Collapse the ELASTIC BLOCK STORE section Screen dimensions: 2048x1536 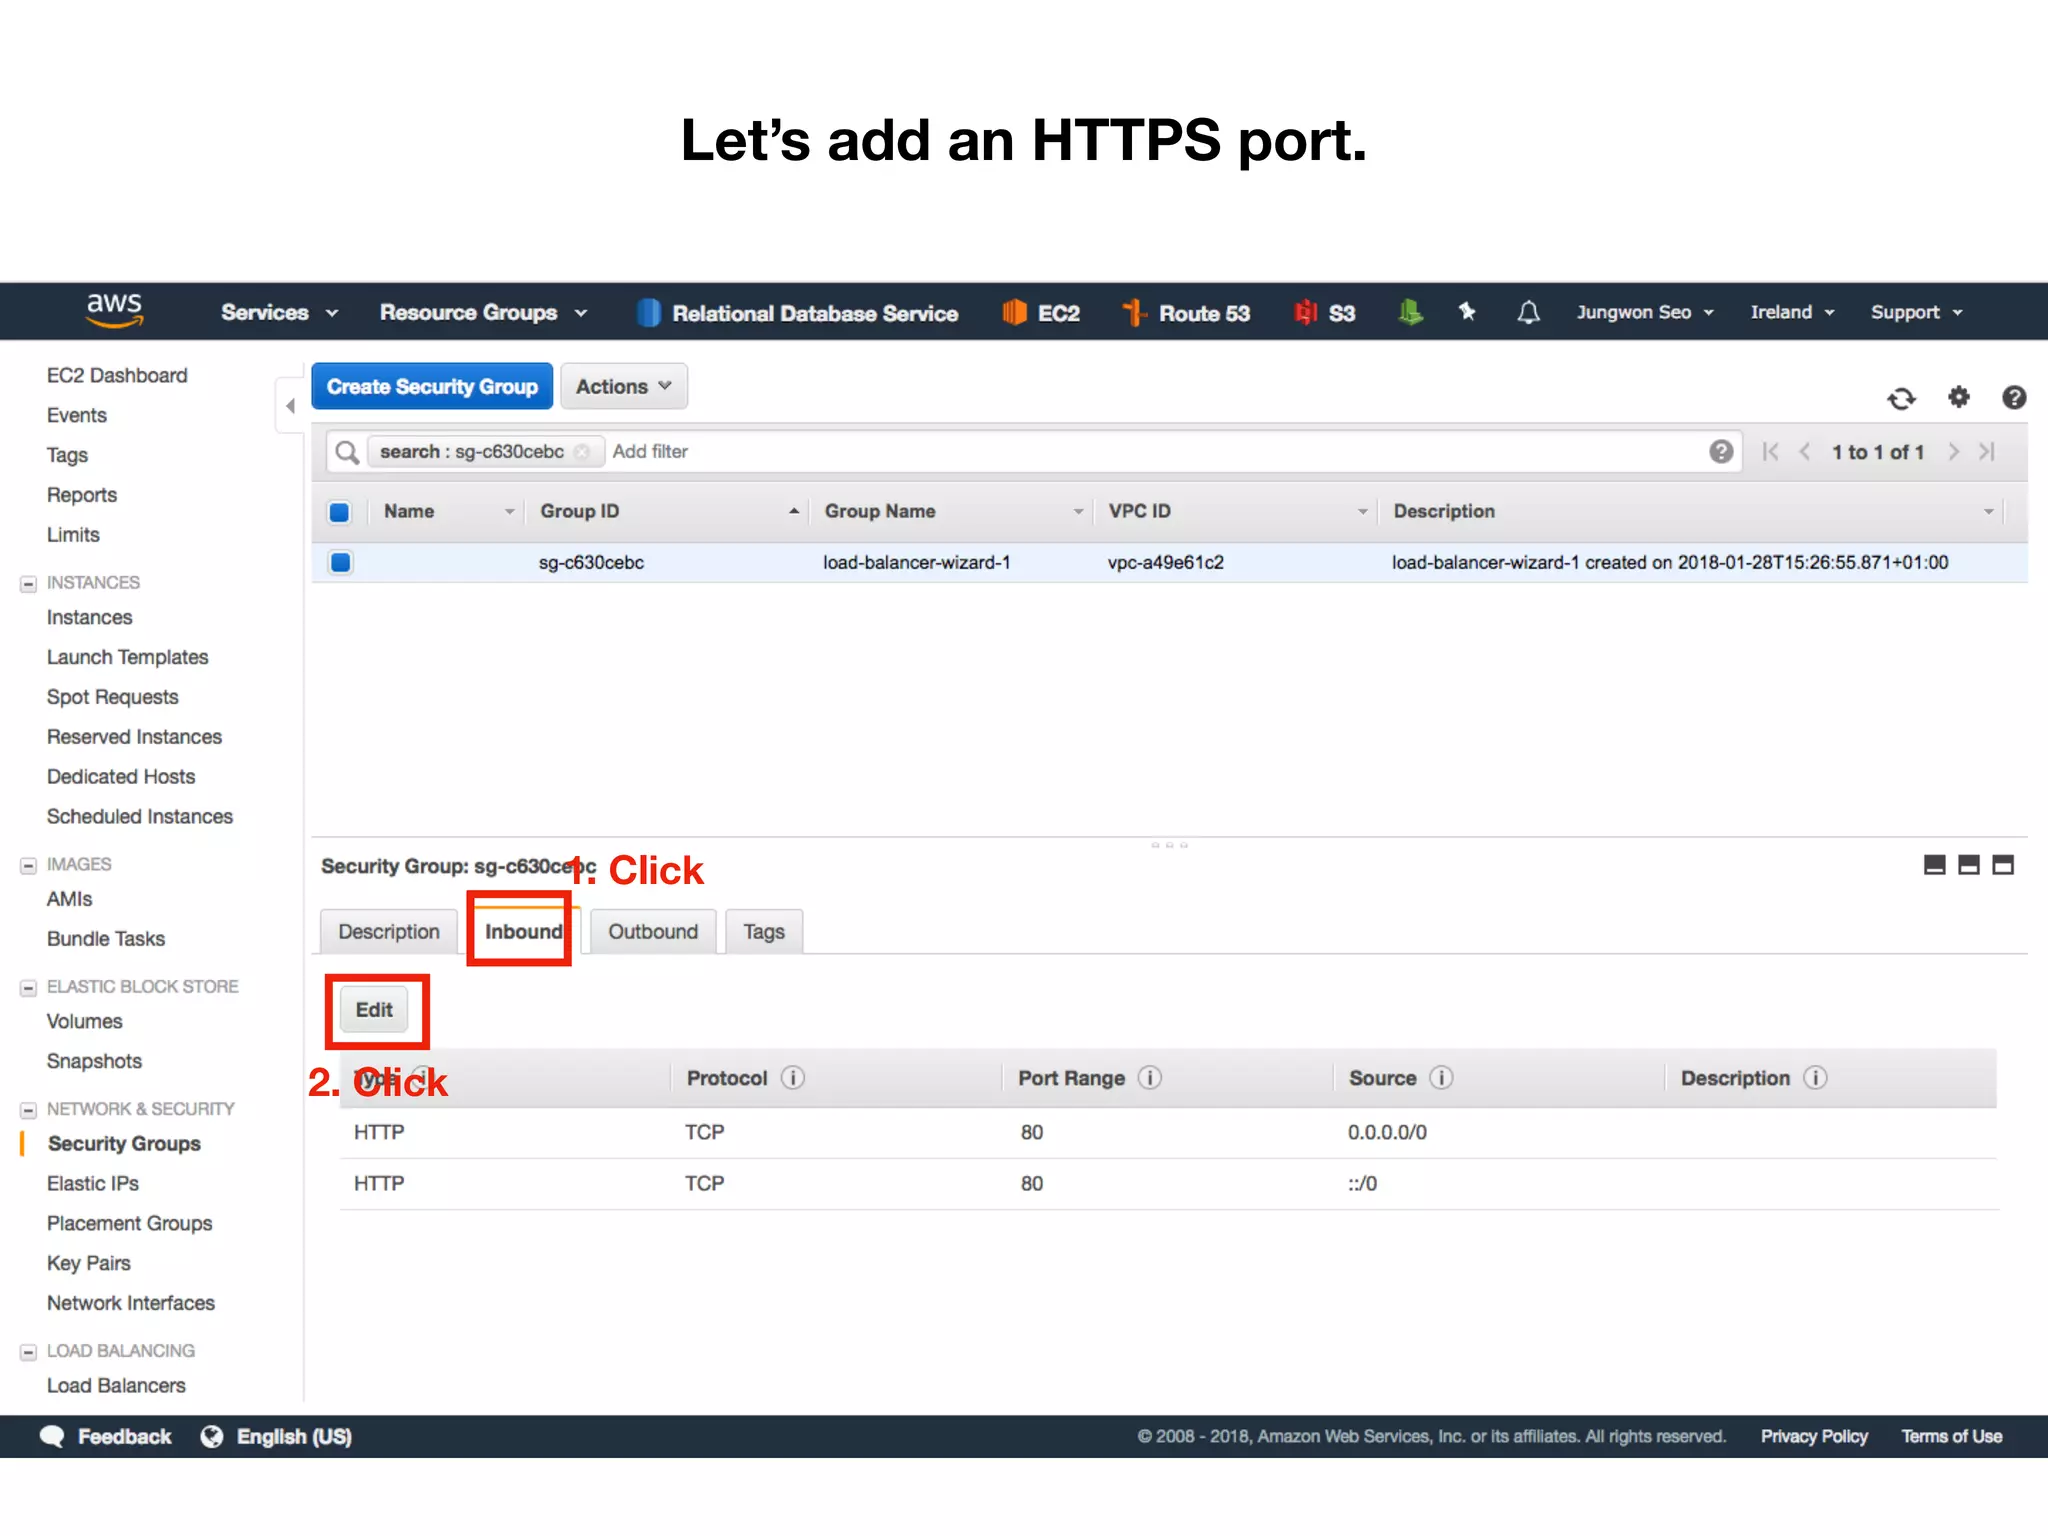[28, 987]
